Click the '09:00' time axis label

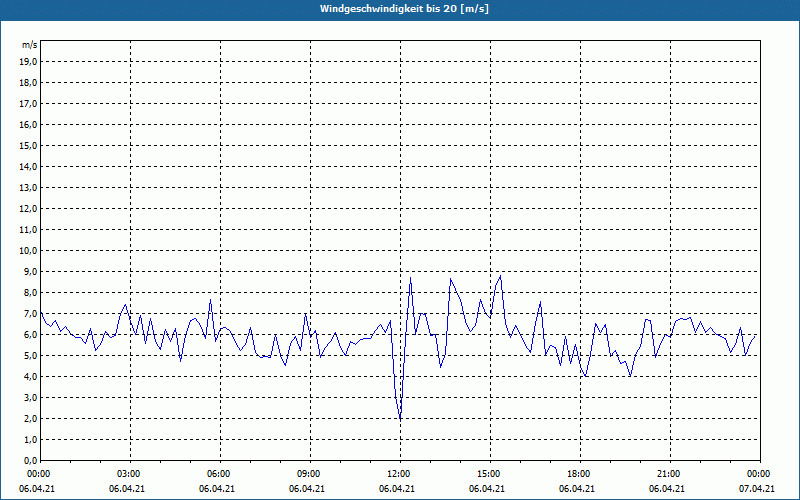(310, 474)
